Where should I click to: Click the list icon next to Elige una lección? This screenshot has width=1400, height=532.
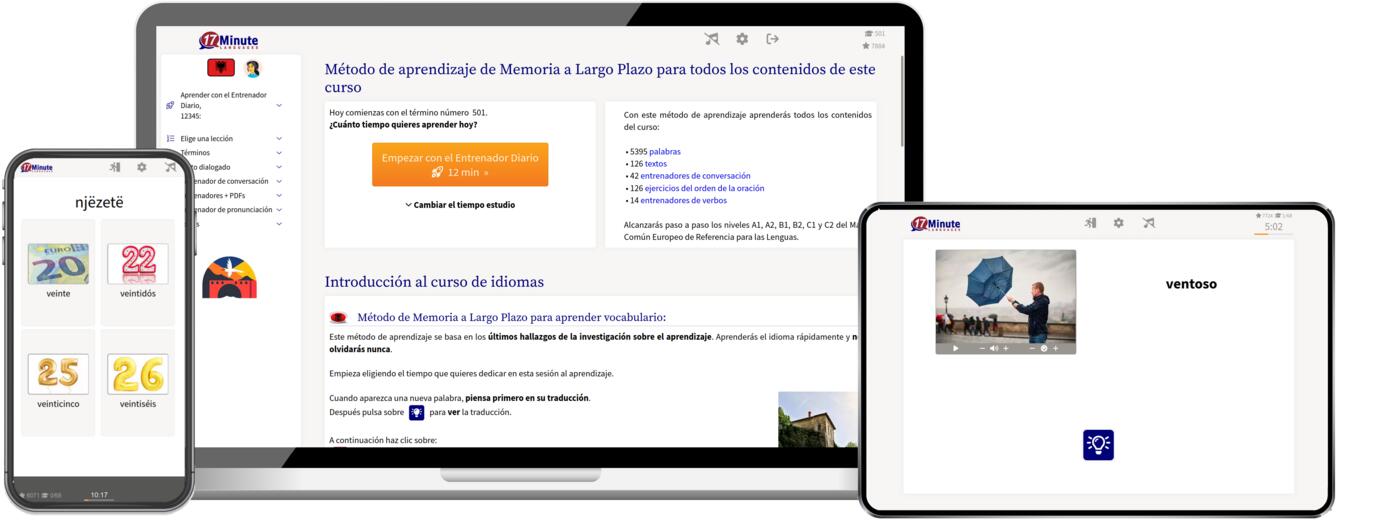[170, 138]
